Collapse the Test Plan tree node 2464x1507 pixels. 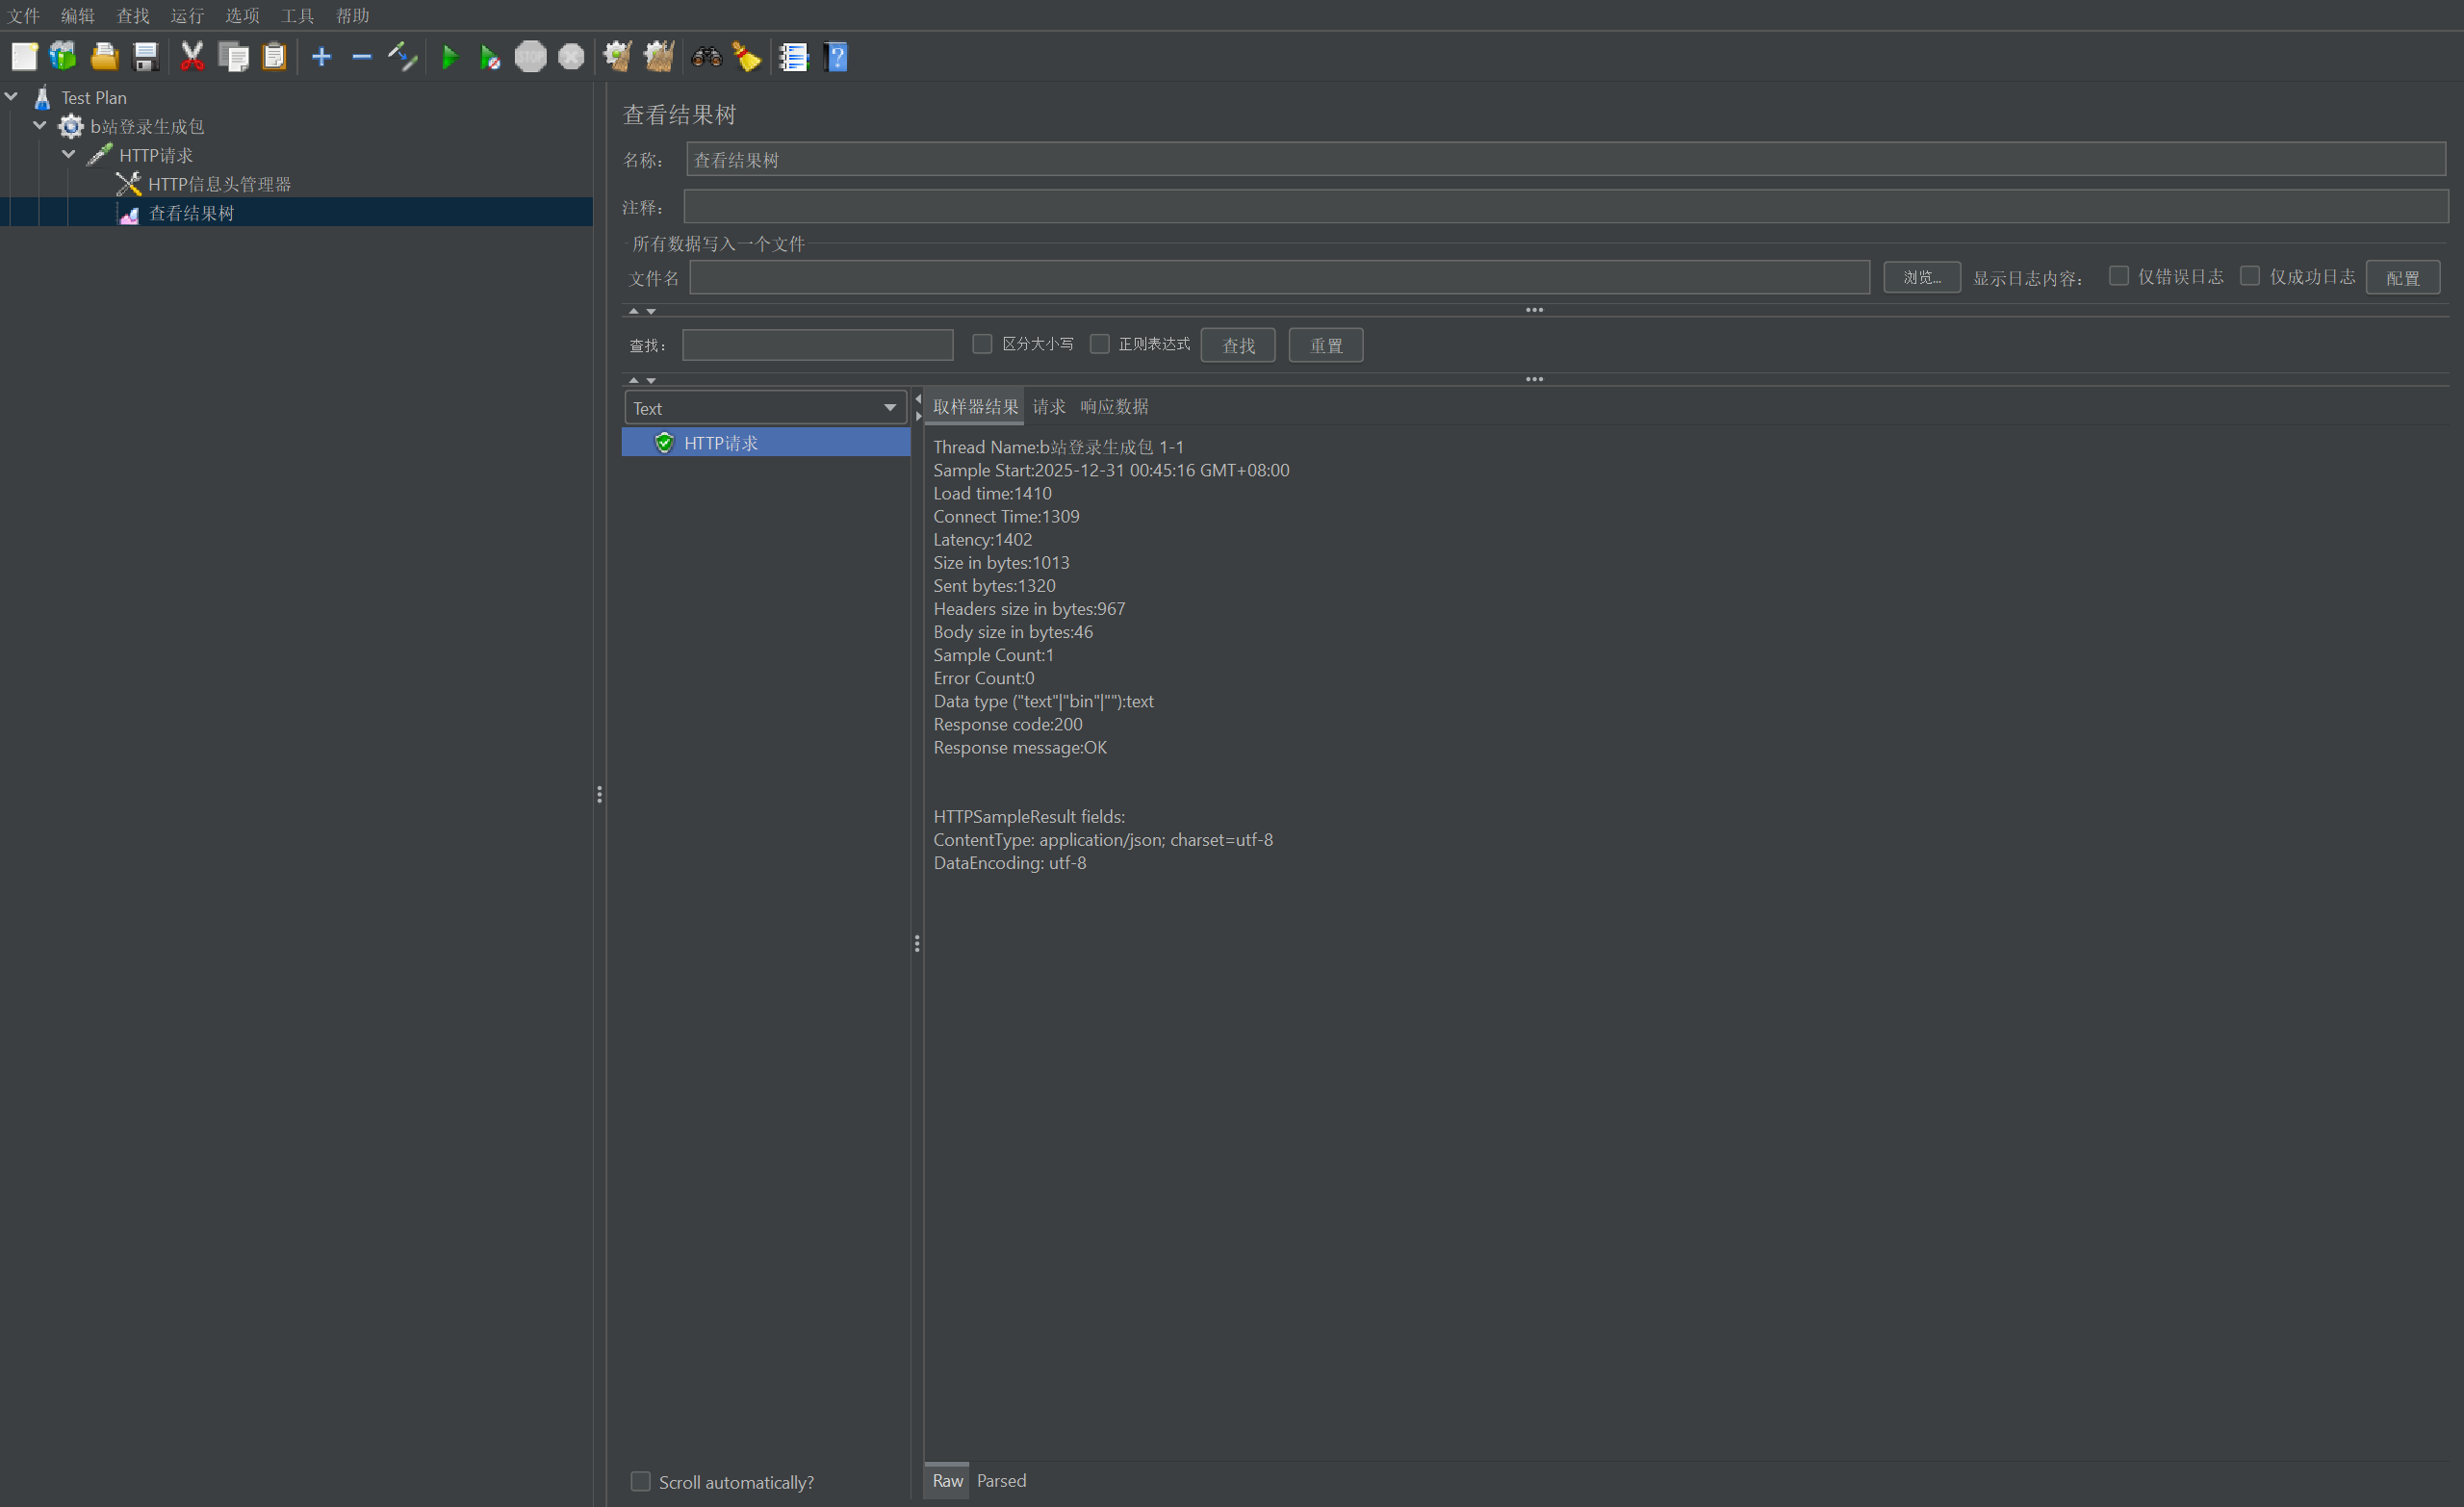point(12,97)
